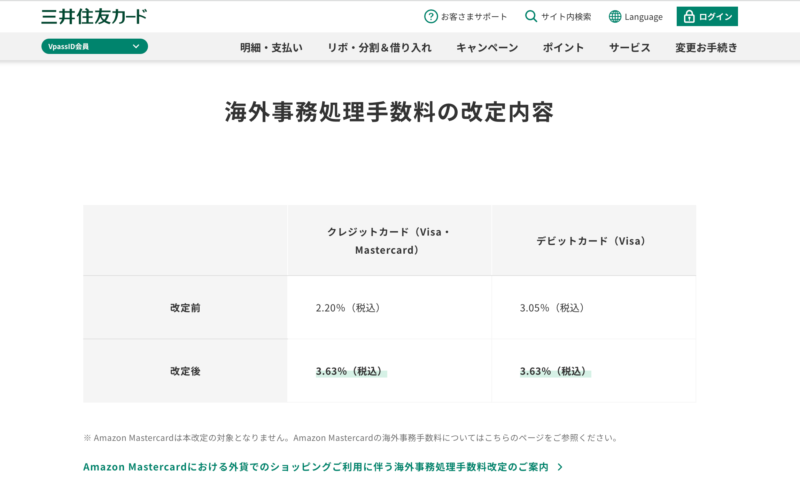Screen dimensions: 800x491
Task: Click the サイト内検索 text link
Action: (566, 16)
